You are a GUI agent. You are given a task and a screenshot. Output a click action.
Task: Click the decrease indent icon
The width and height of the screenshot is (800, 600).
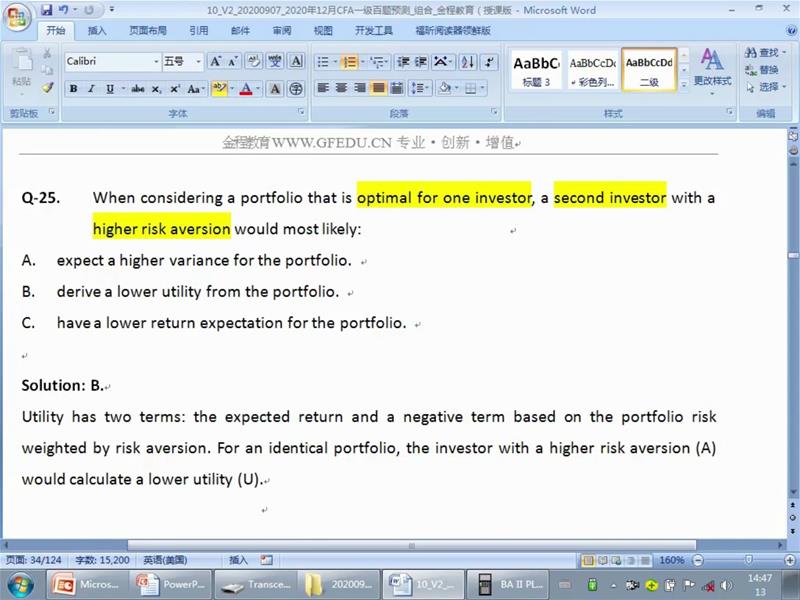click(x=402, y=62)
